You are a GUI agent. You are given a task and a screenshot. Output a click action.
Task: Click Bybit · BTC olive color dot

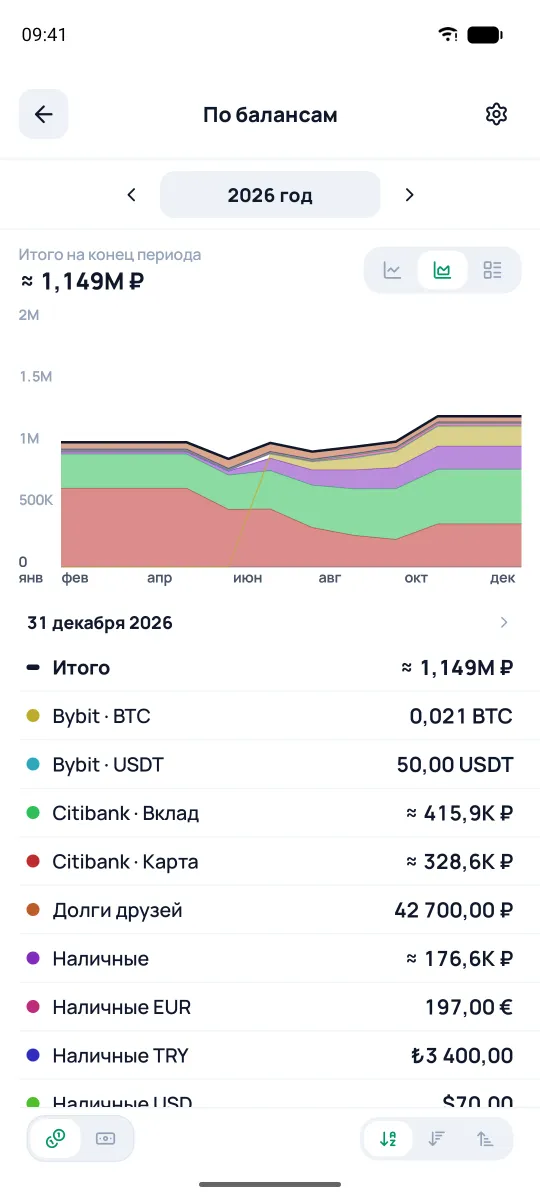(33, 716)
